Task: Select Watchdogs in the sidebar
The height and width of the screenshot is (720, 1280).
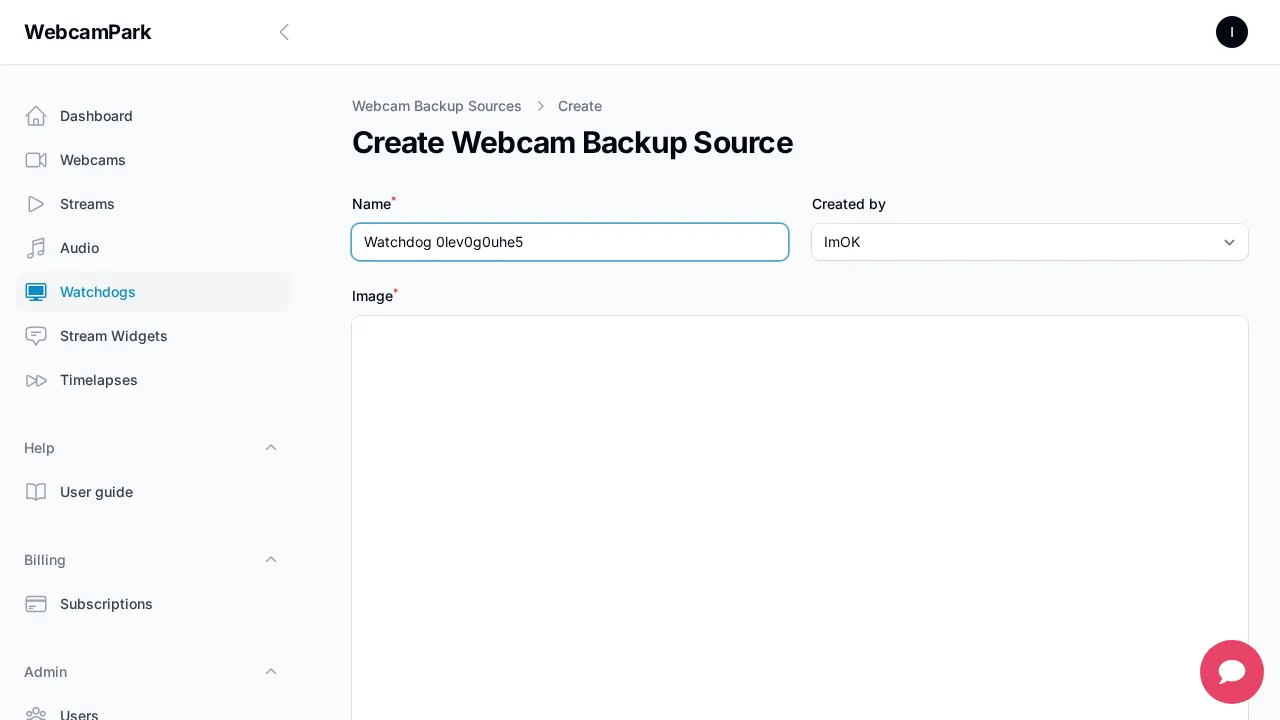Action: point(97,292)
